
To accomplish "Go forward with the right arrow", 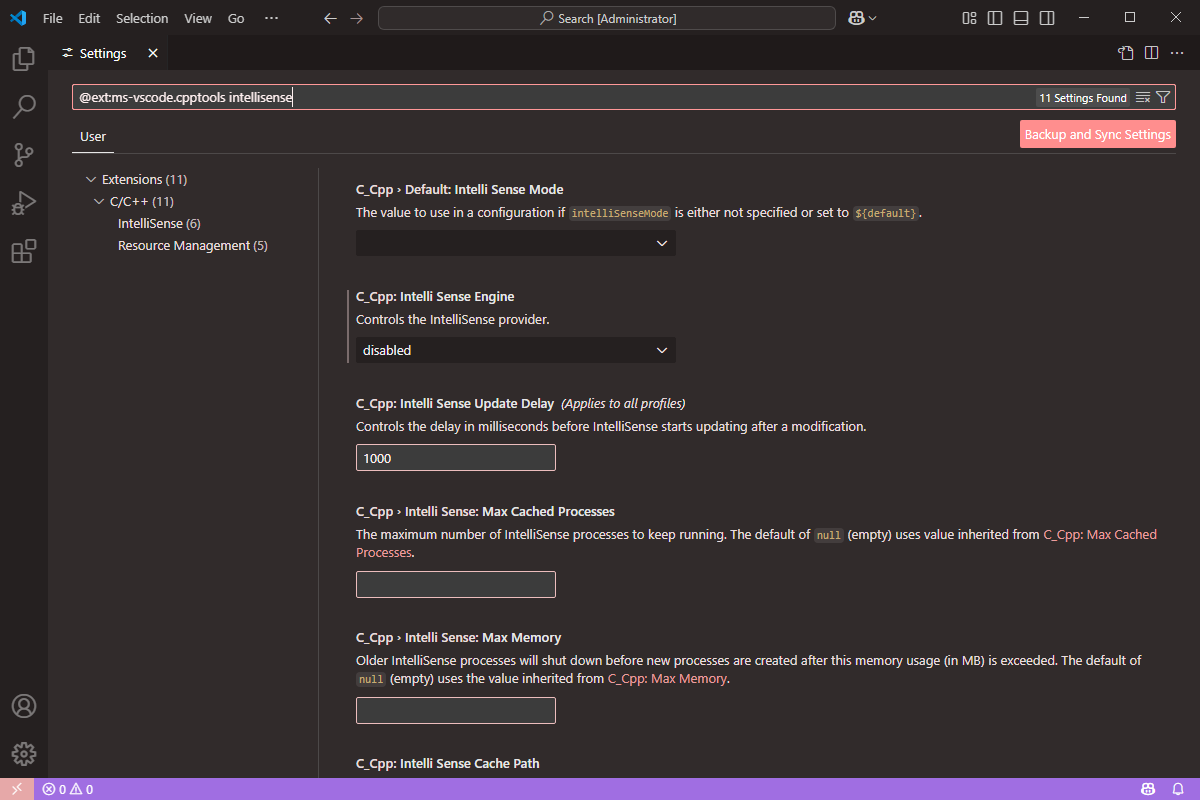I will pyautogui.click(x=356, y=18).
